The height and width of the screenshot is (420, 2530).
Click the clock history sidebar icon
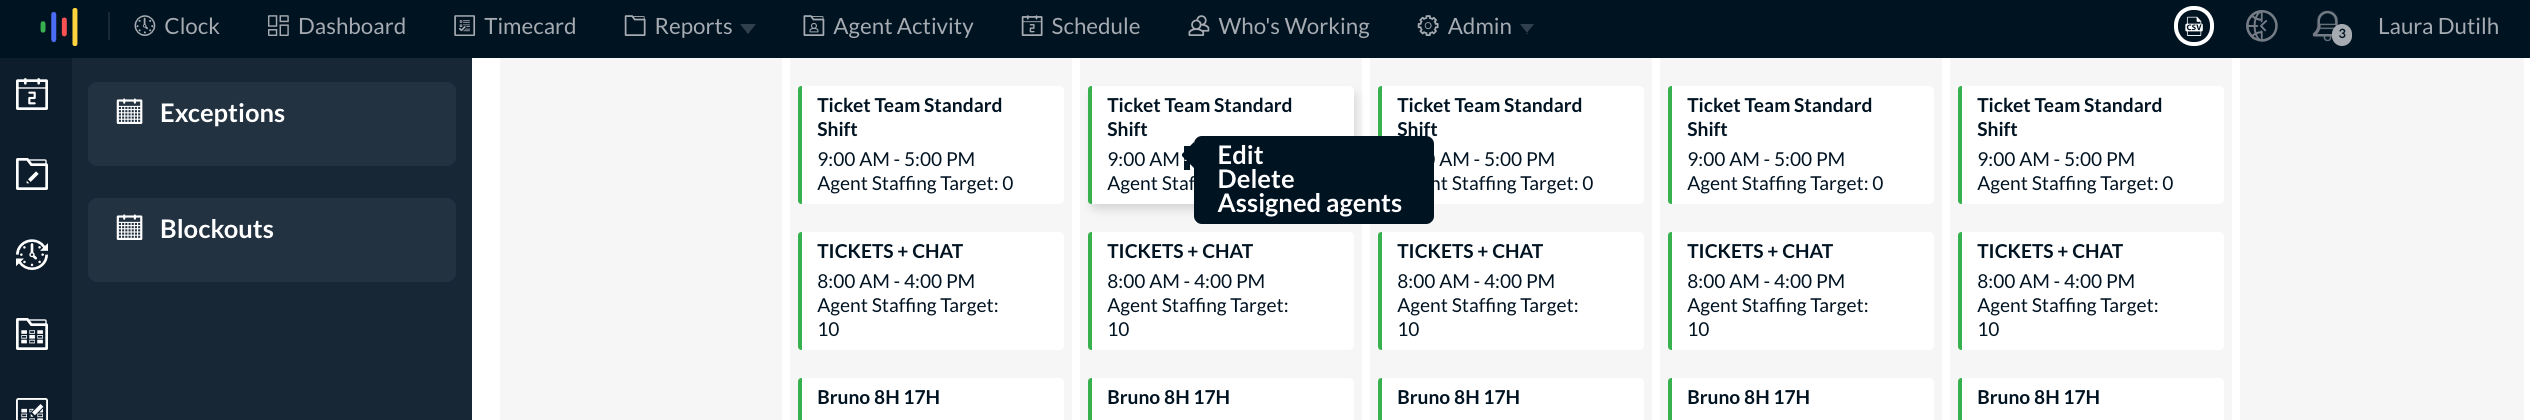(x=32, y=254)
